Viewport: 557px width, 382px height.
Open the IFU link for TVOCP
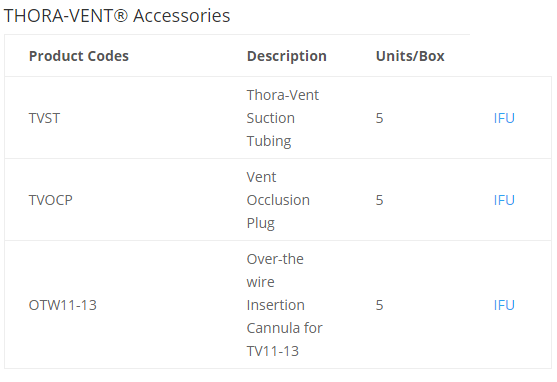504,200
